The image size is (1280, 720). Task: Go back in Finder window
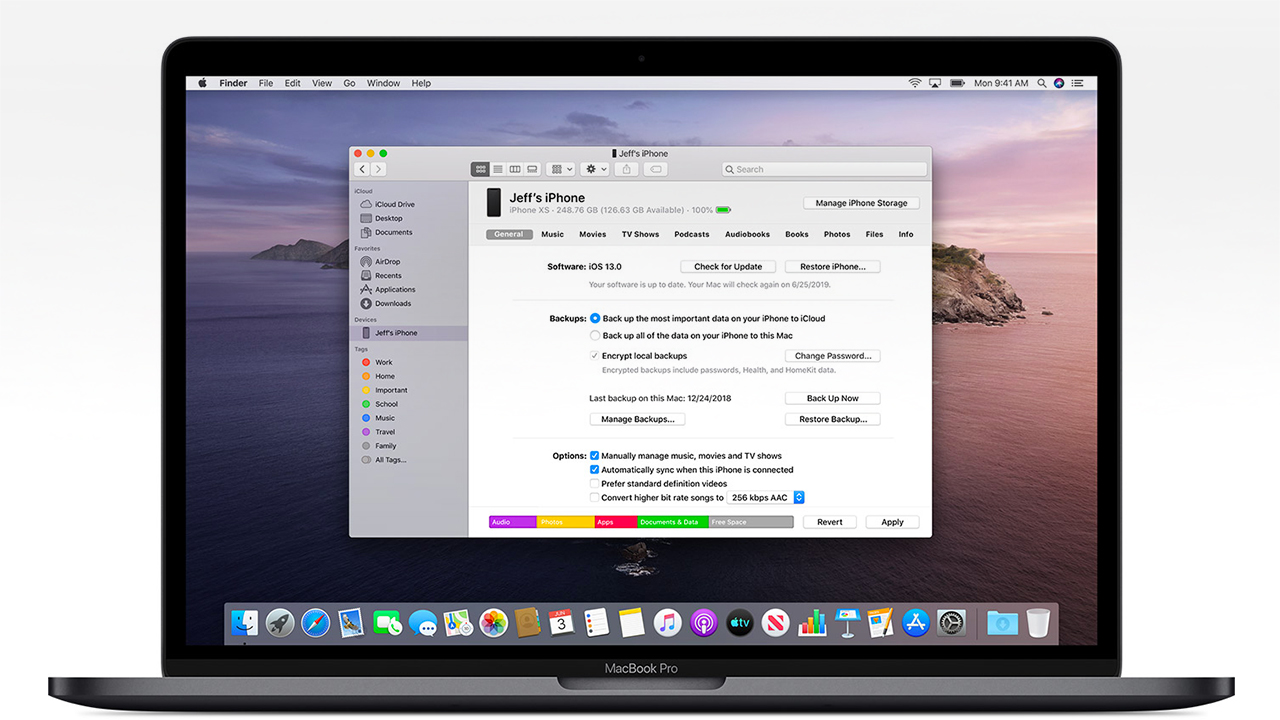pos(363,170)
